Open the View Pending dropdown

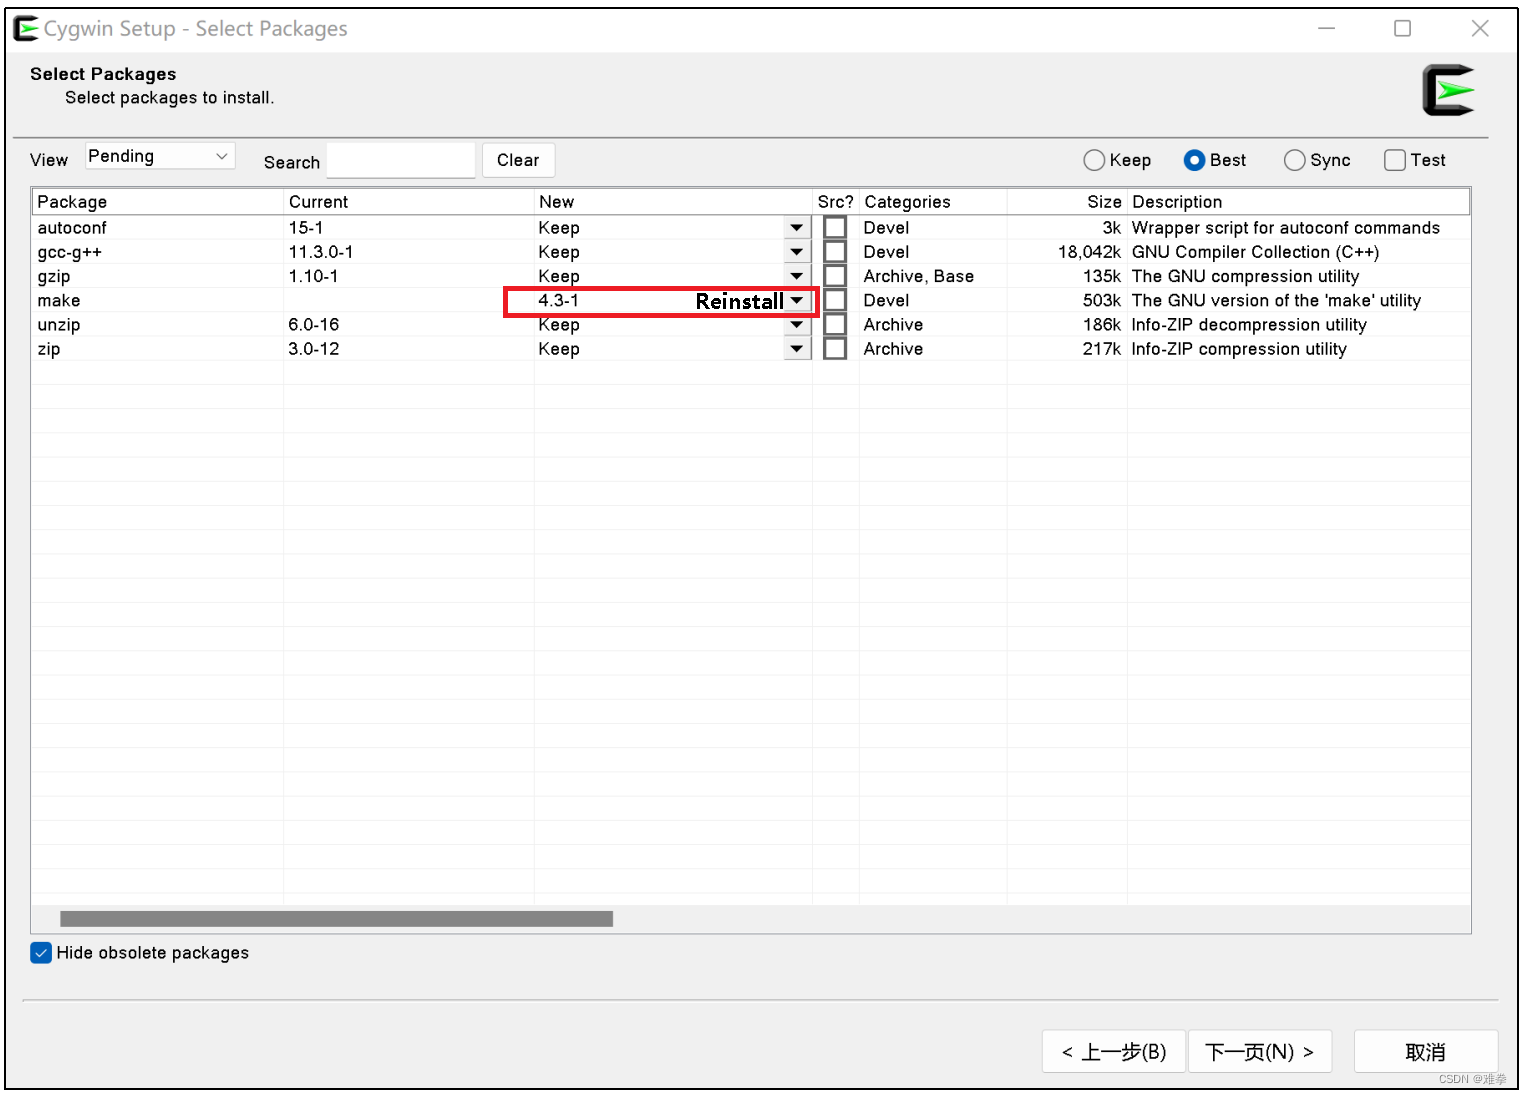[x=160, y=156]
